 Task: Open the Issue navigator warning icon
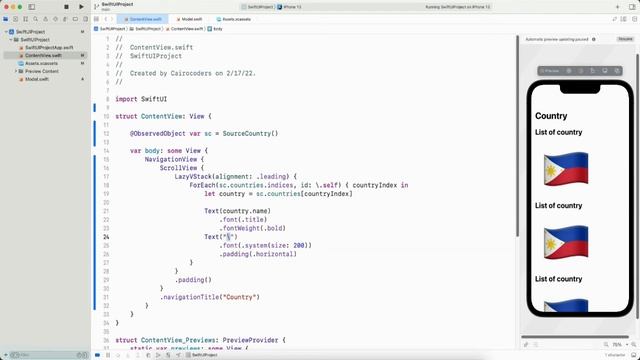point(45,19)
